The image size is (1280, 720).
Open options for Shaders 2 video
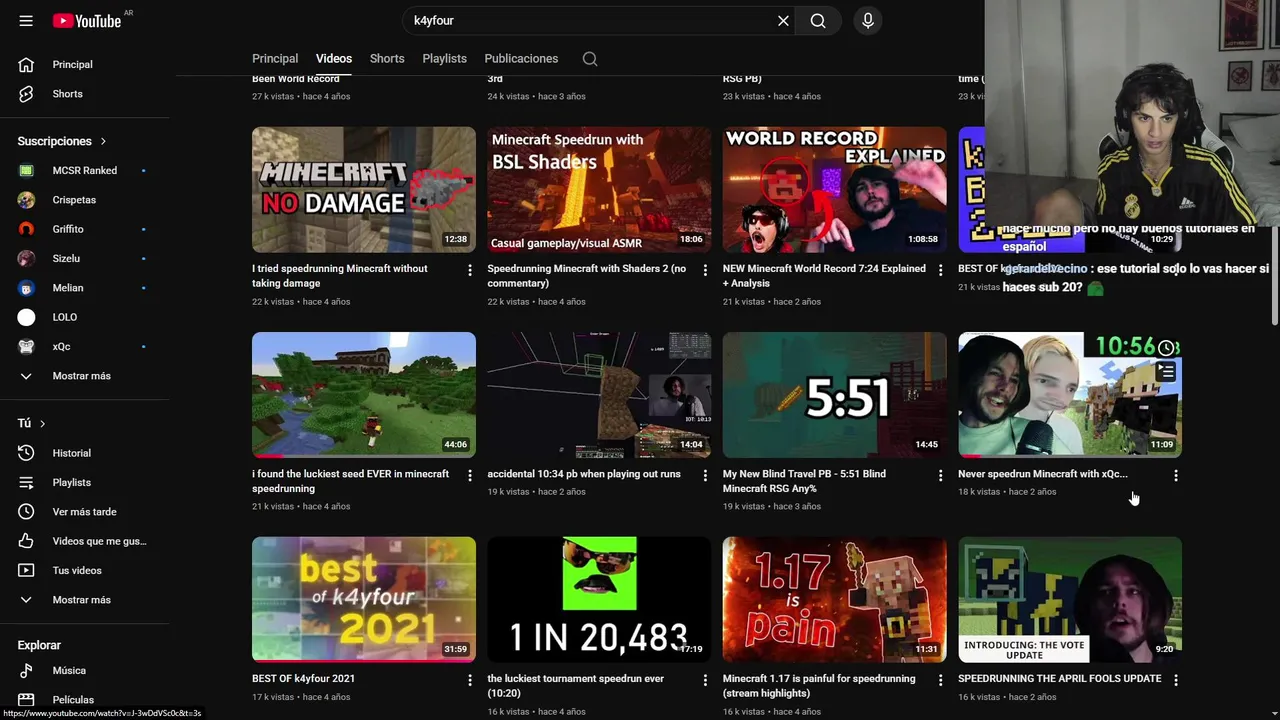pos(705,270)
